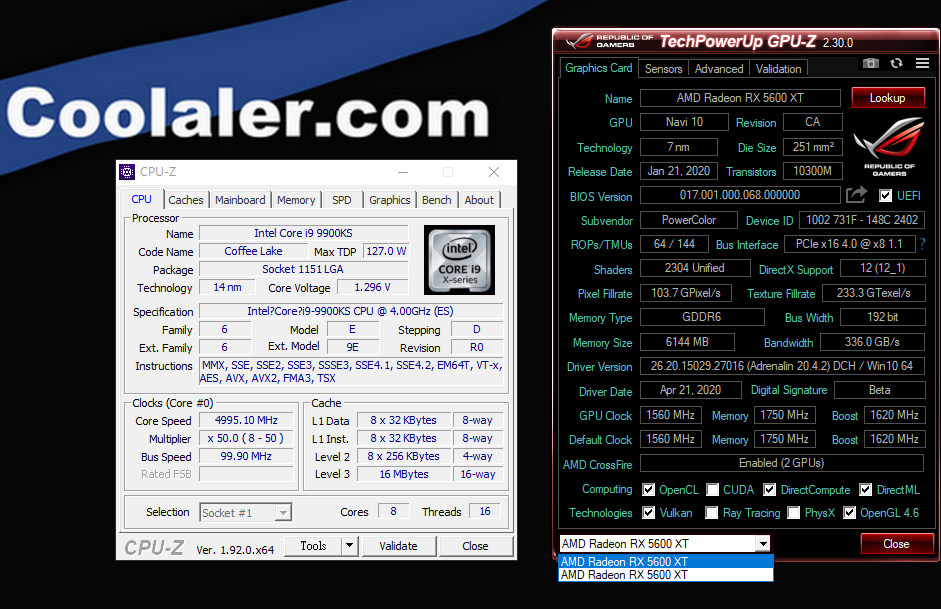The height and width of the screenshot is (609, 941).
Task: Toggle the DirectML checkbox
Action: 865,490
